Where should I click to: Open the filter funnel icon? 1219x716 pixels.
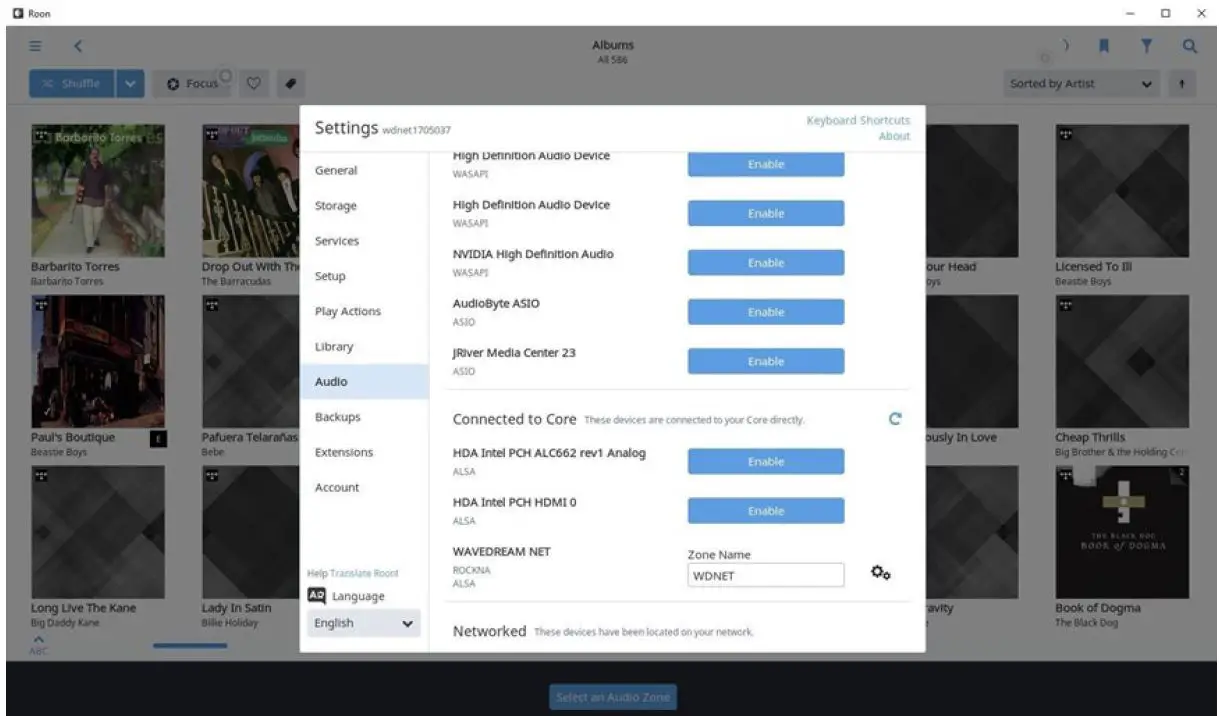[x=1148, y=46]
